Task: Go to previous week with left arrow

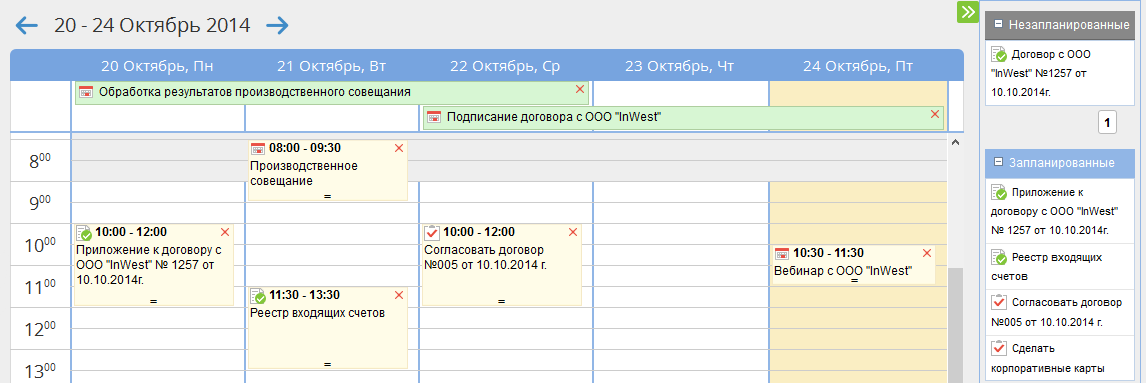Action: 26,26
